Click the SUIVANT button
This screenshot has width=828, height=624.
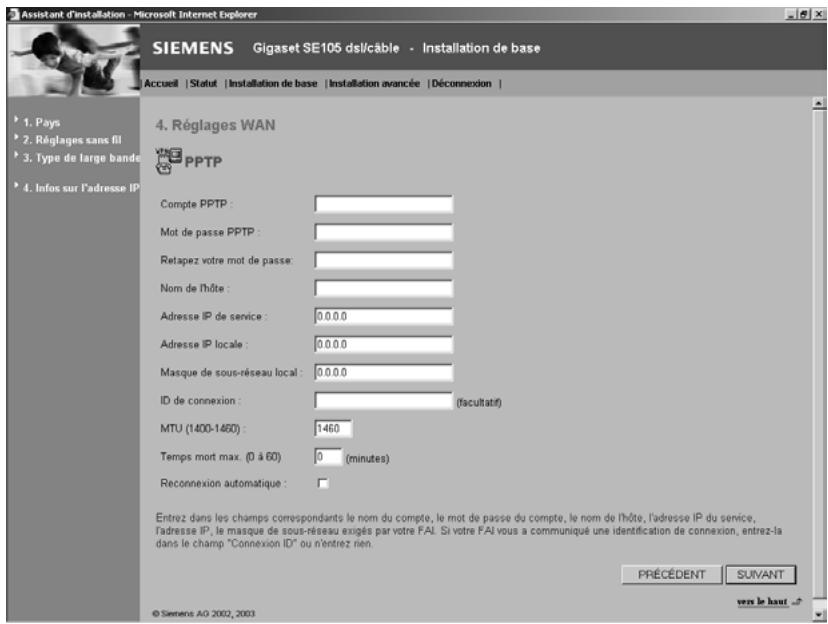[760, 574]
